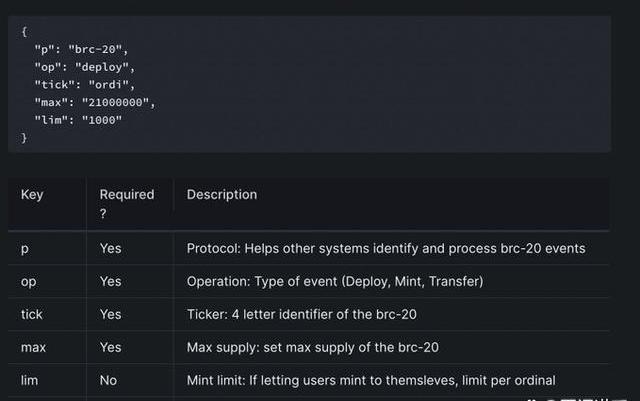Select the "op" key cell in the table
Image resolution: width=640 pixels, height=401 pixels.
tap(29, 282)
